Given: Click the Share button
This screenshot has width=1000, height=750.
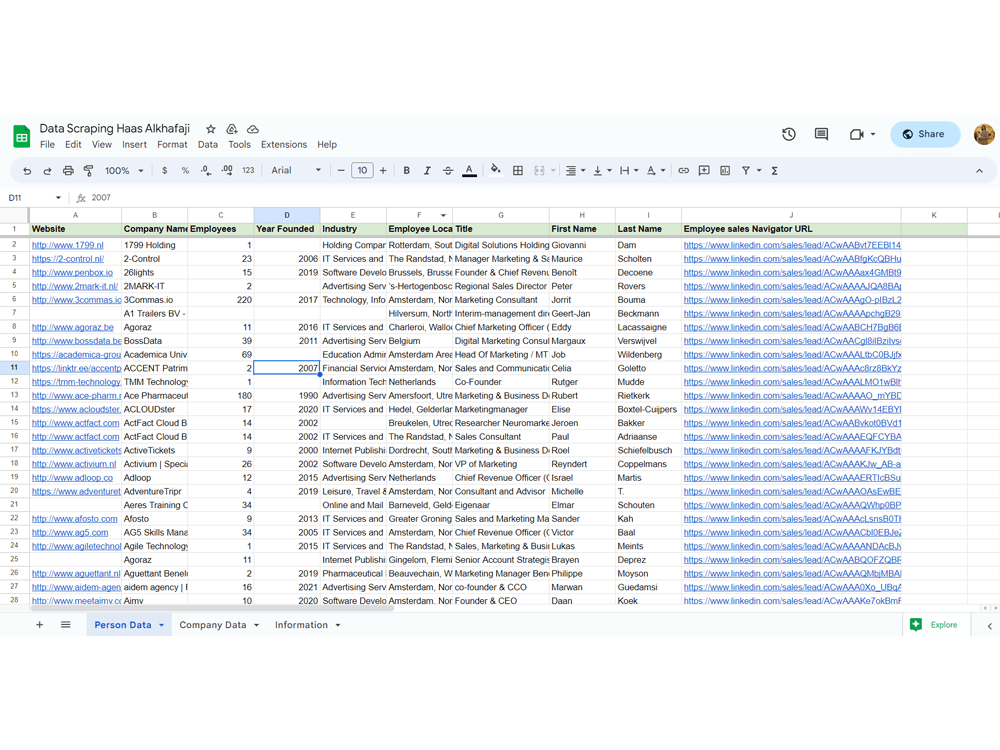Looking at the screenshot, I should [925, 134].
